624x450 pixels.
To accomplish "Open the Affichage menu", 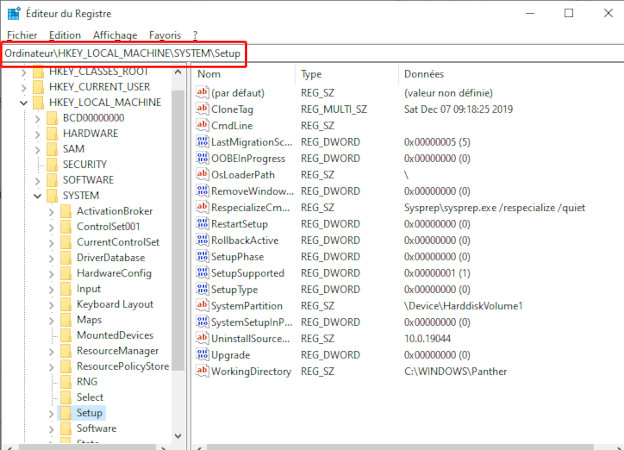I will point(114,35).
